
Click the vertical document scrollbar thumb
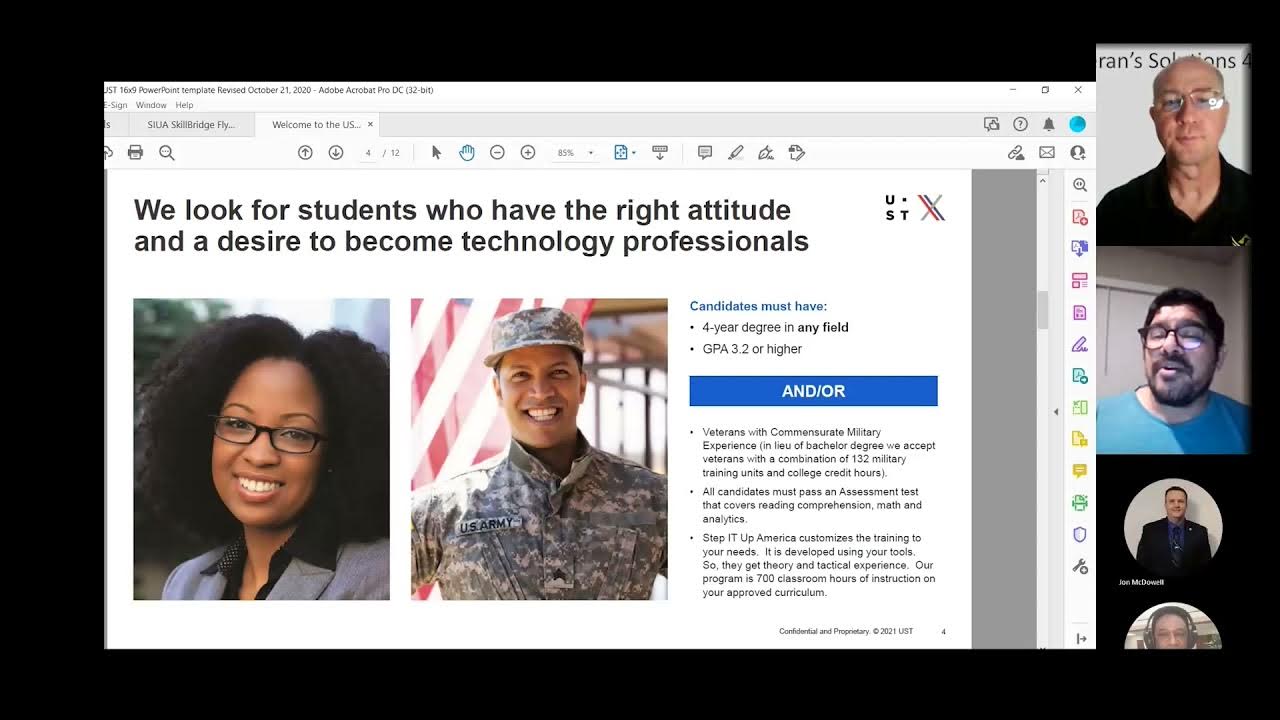coord(1043,311)
